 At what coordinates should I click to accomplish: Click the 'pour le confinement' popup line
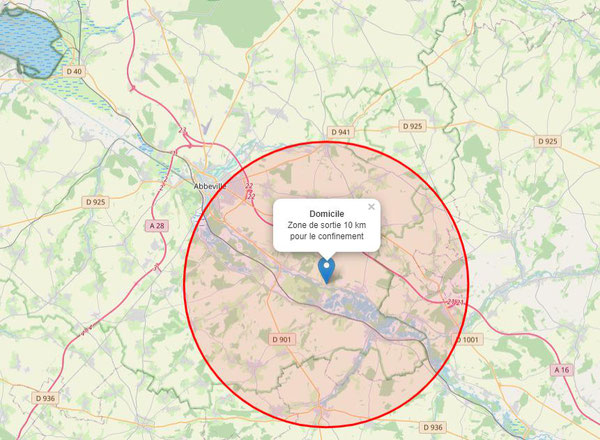tap(326, 236)
